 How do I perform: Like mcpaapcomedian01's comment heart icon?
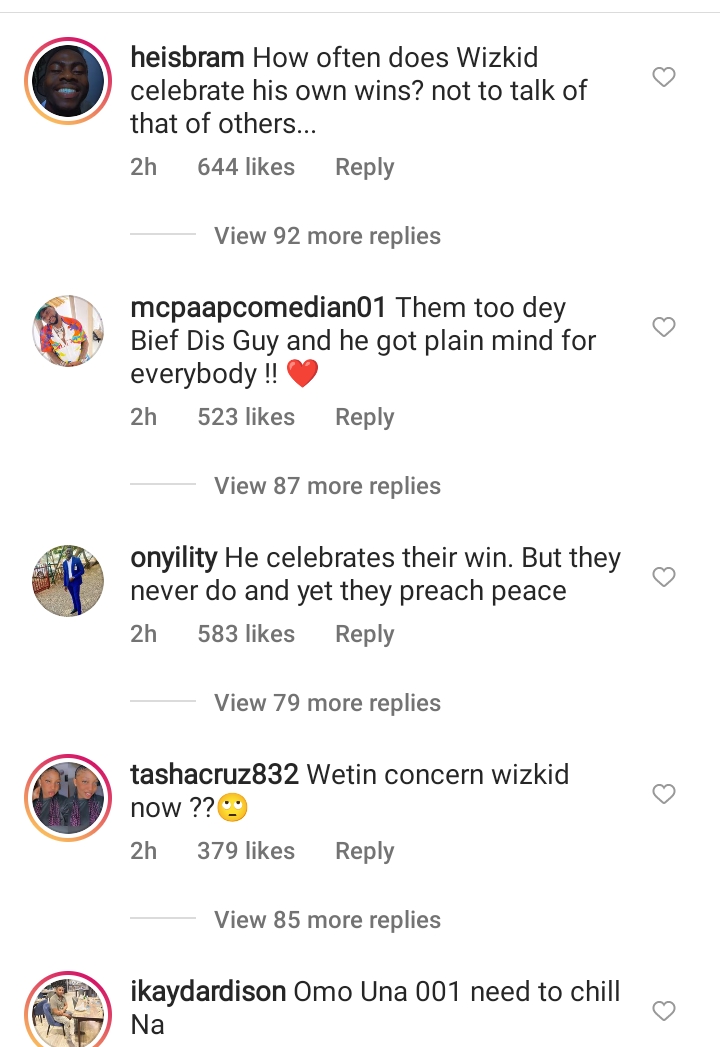(x=663, y=327)
